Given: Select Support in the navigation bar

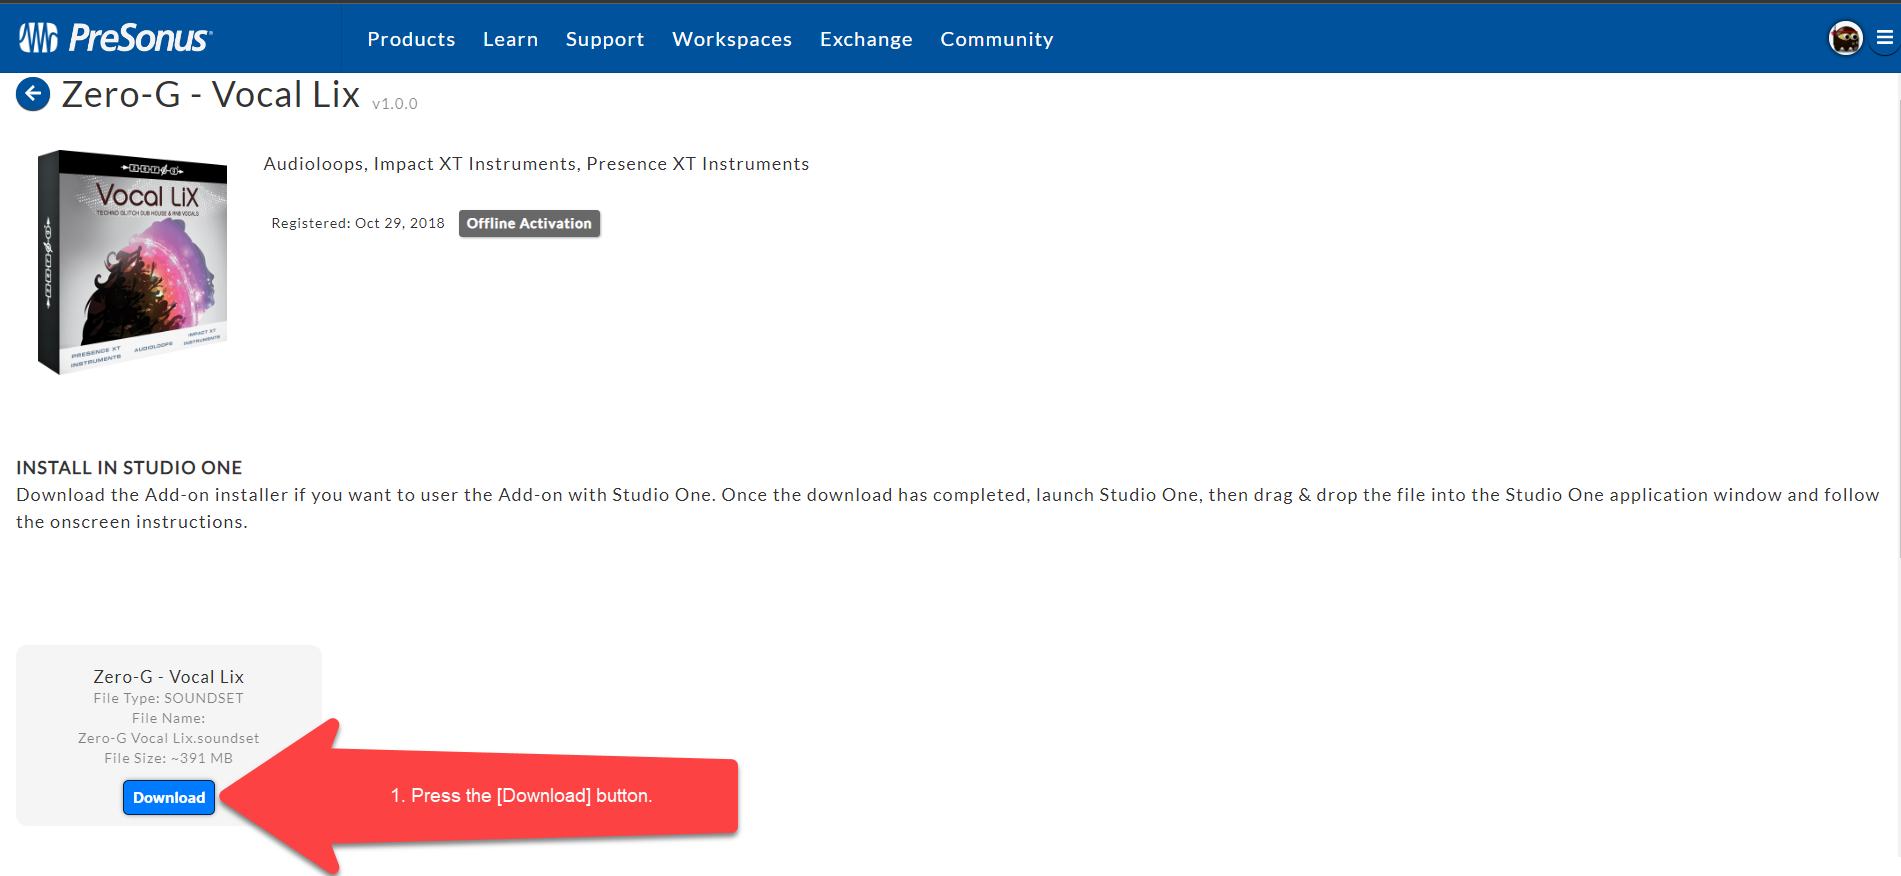Looking at the screenshot, I should (604, 39).
